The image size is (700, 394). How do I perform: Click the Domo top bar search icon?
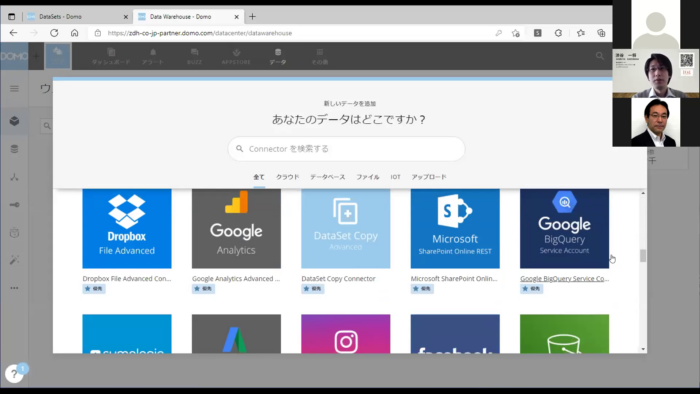click(x=600, y=56)
